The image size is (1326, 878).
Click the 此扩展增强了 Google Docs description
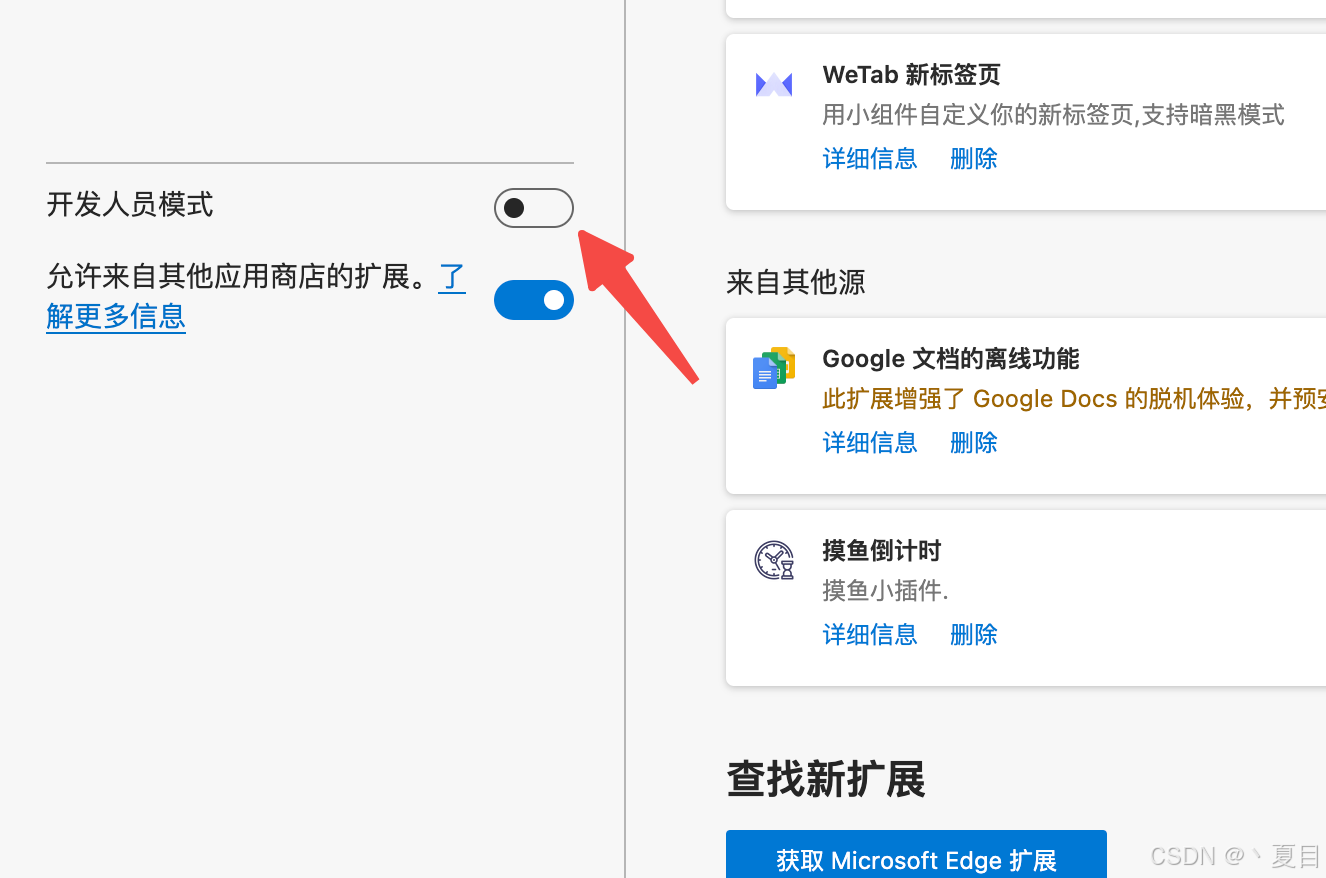[1074, 399]
